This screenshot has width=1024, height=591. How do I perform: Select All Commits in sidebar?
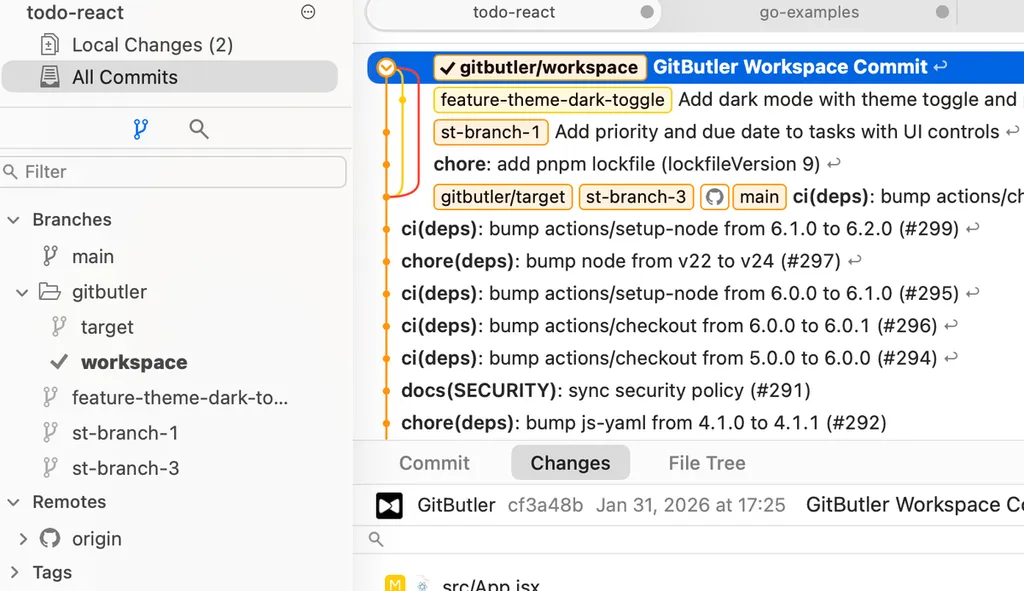click(x=125, y=77)
